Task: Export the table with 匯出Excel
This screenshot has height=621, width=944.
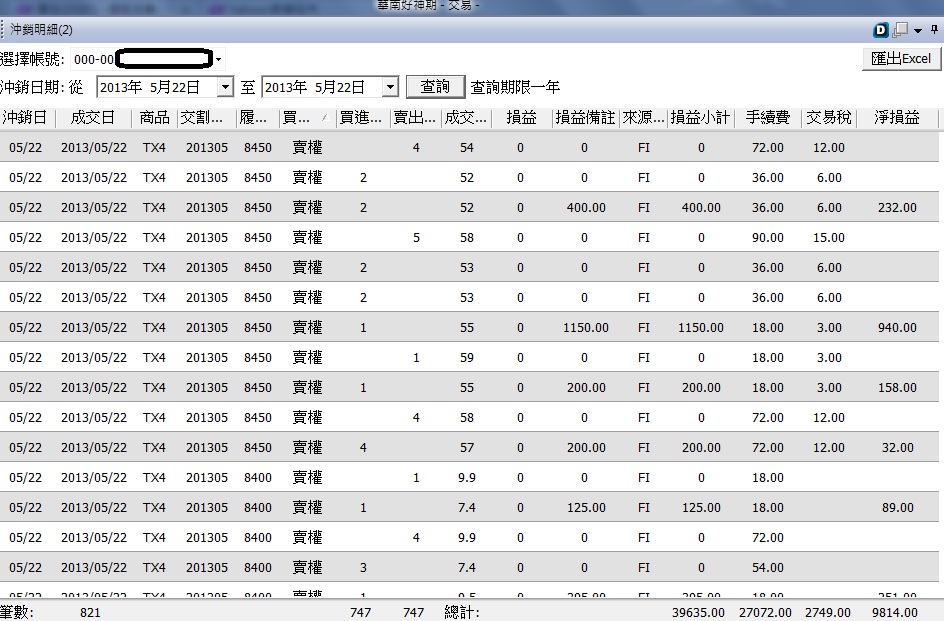Action: pyautogui.click(x=901, y=58)
